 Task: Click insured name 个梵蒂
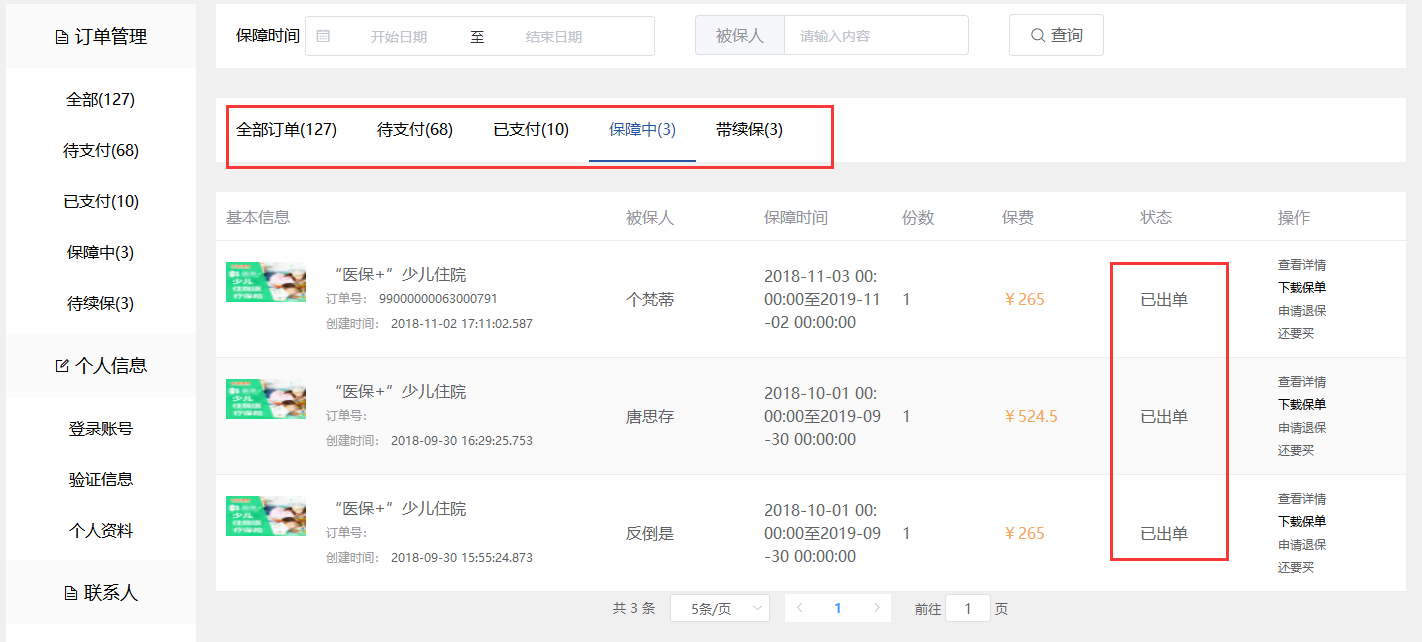[650, 299]
